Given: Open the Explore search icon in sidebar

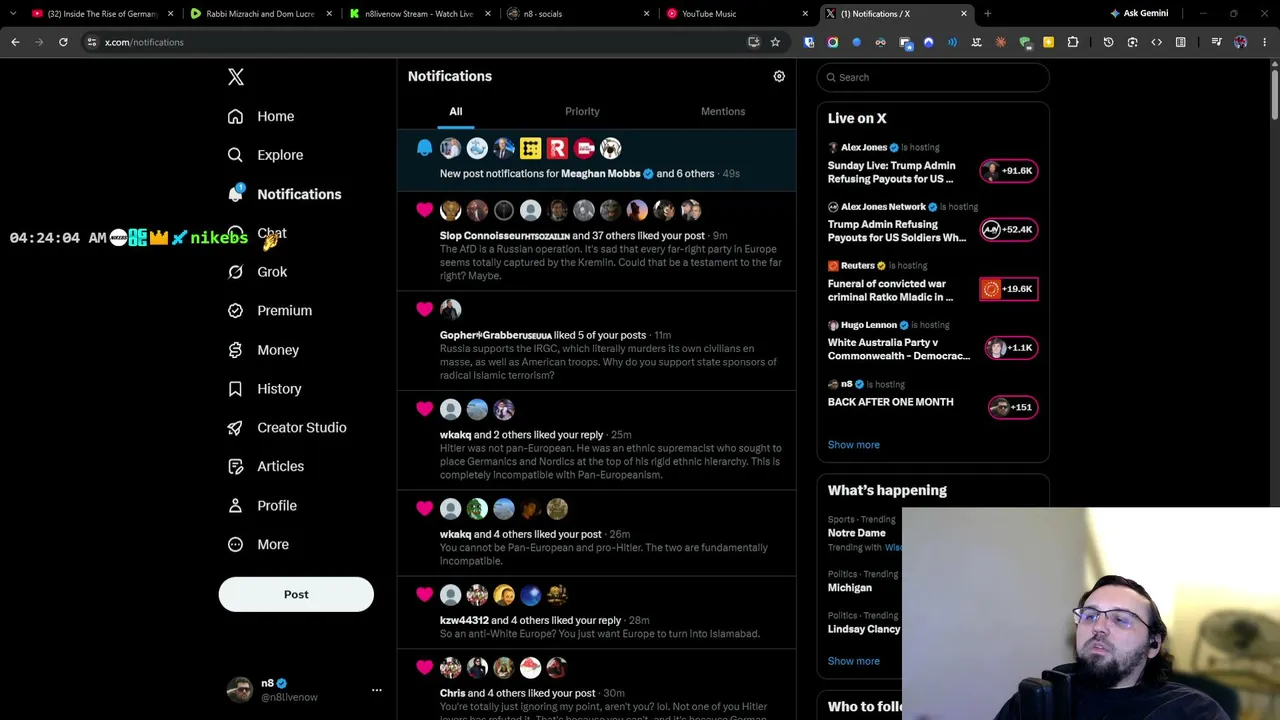Looking at the screenshot, I should pos(235,155).
